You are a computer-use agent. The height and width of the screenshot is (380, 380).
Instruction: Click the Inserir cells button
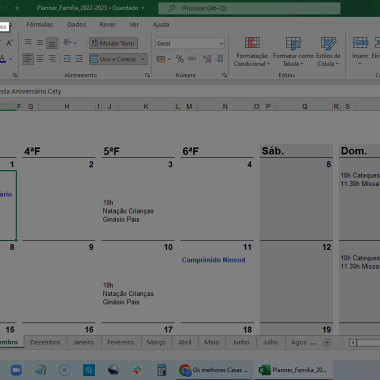point(360,51)
